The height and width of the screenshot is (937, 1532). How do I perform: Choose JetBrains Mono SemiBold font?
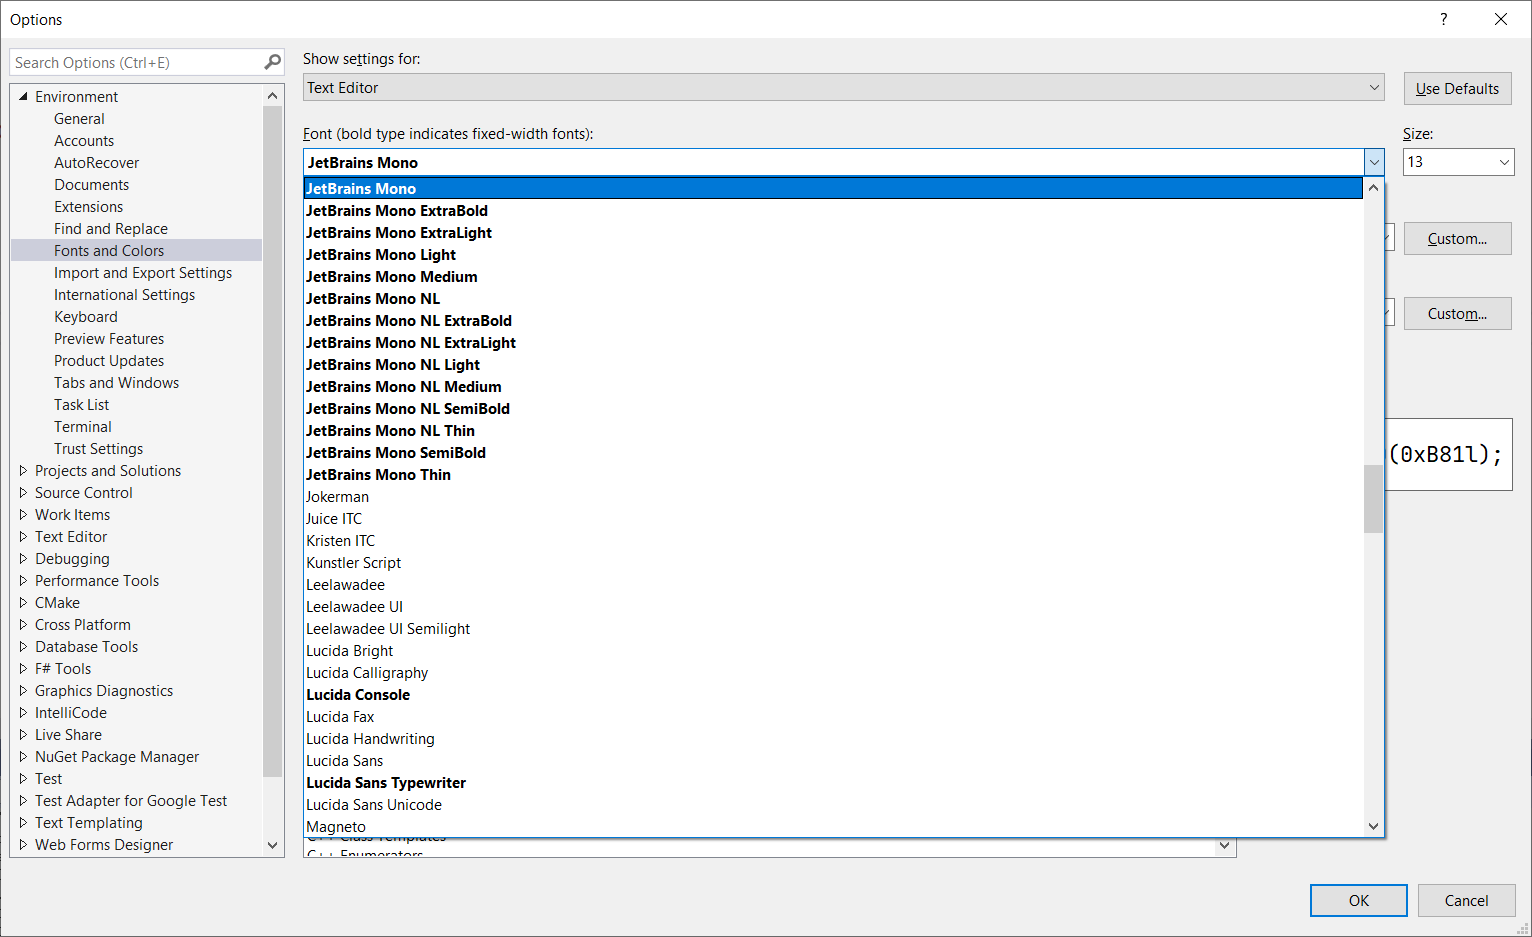tap(833, 452)
